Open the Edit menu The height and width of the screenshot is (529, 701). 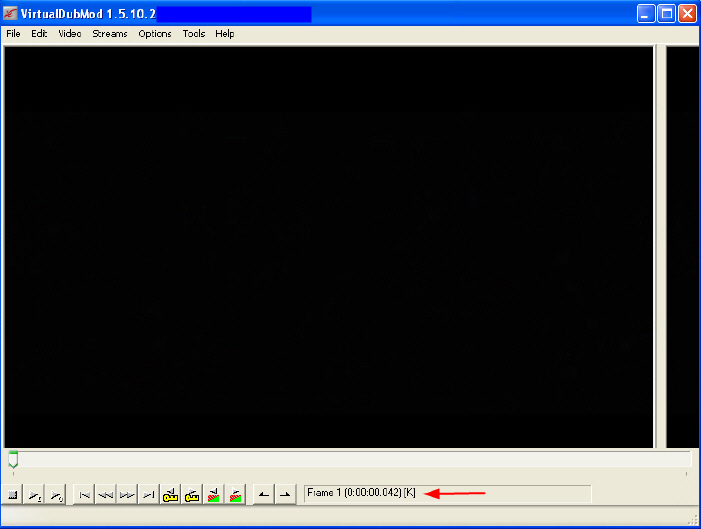(x=39, y=34)
